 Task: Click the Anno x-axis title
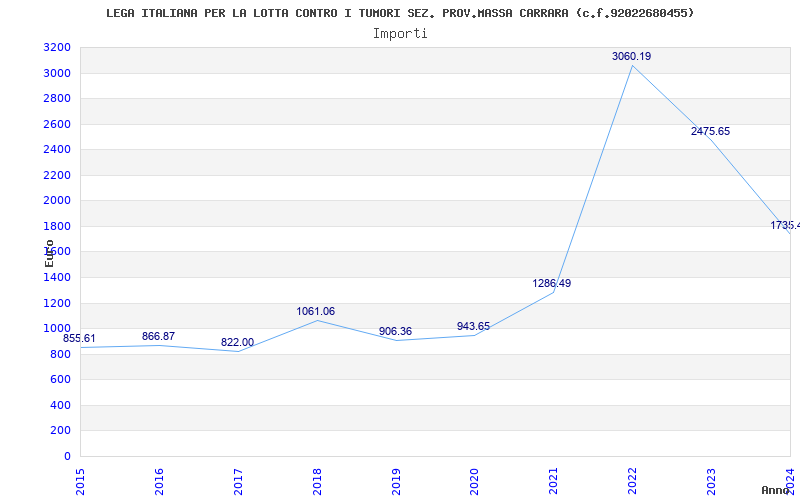776,490
